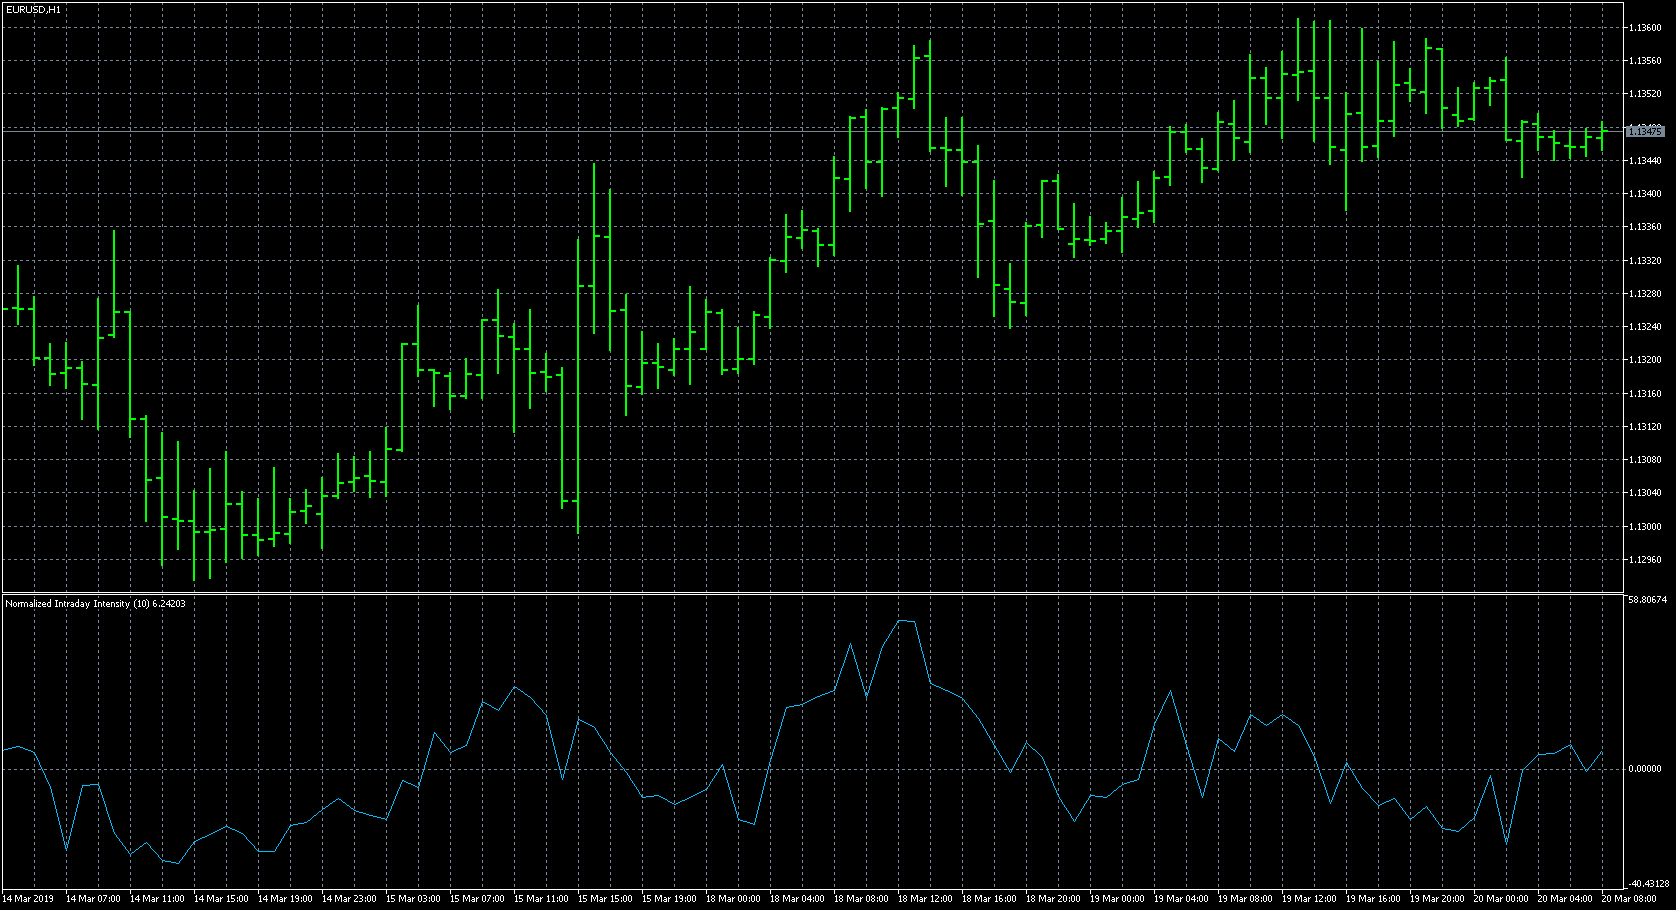Click the 19 Mar 00:00 time label
The width and height of the screenshot is (1676, 910).
(1117, 899)
